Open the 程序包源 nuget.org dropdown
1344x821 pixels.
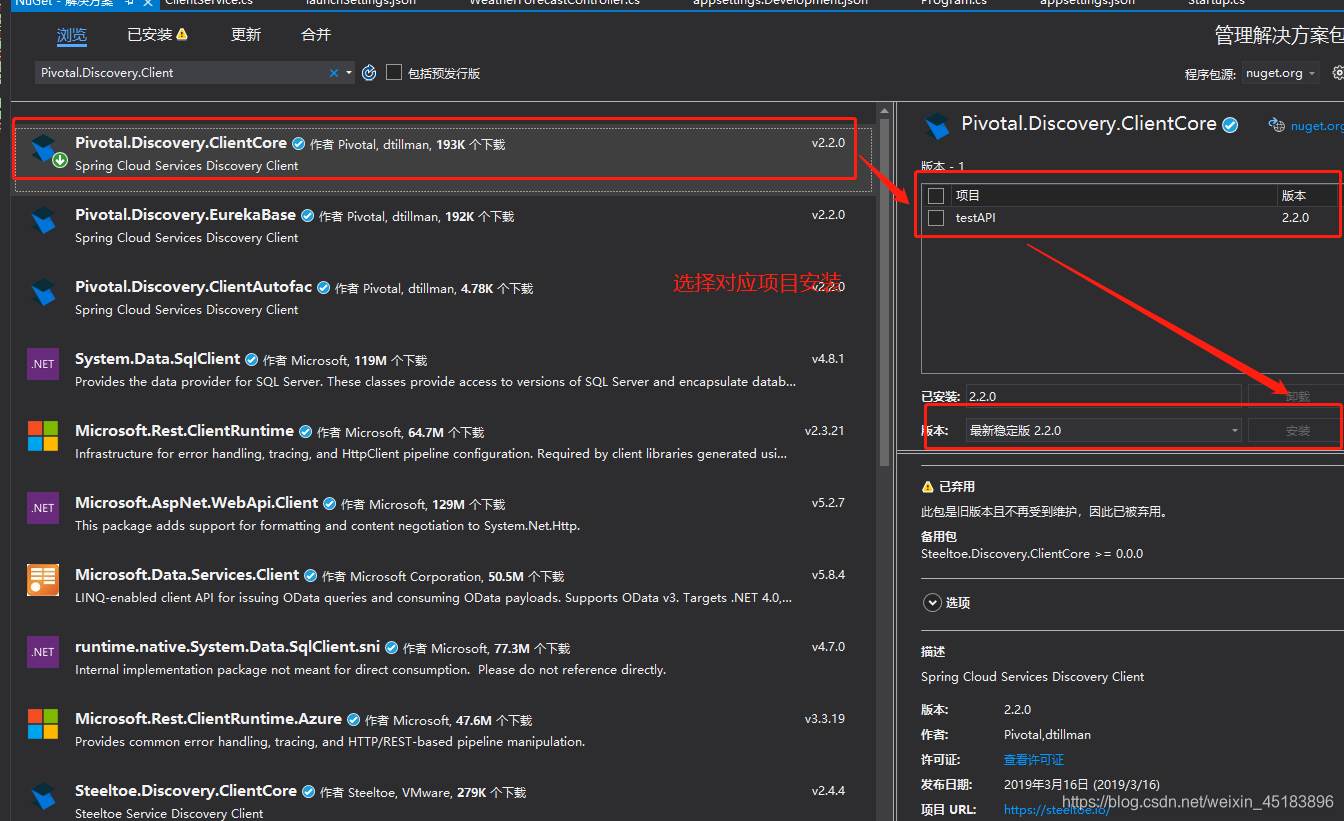(x=1281, y=73)
